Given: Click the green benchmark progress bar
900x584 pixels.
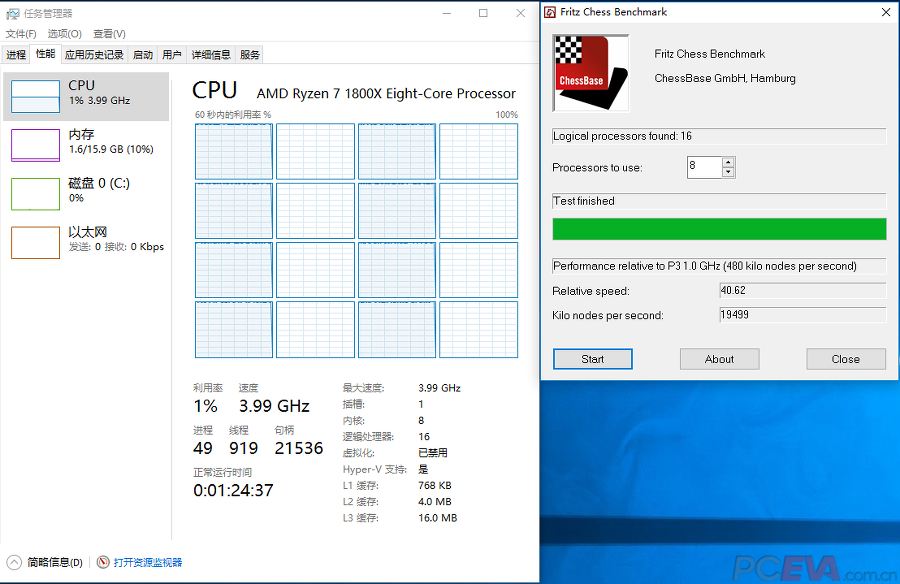Looking at the screenshot, I should (x=719, y=229).
